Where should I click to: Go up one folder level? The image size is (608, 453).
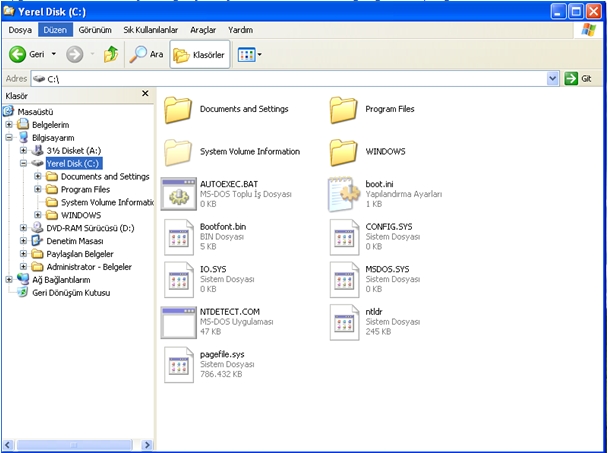(x=111, y=54)
